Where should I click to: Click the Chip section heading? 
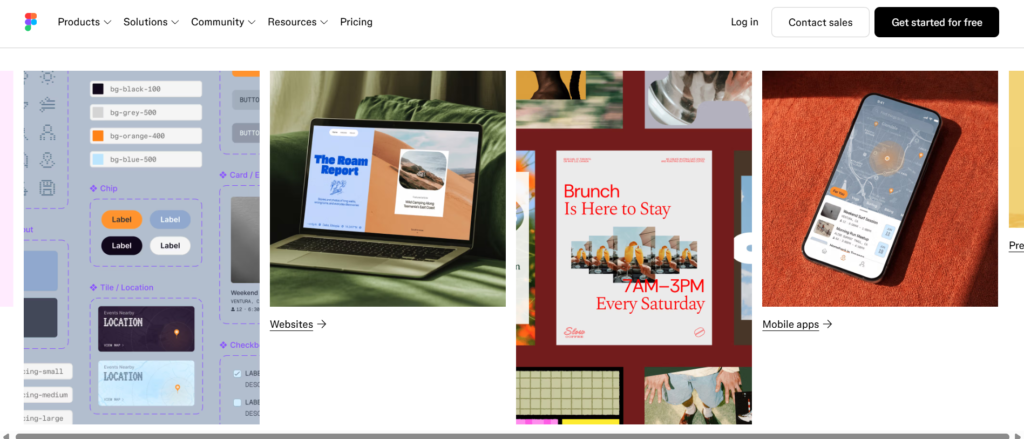point(104,188)
